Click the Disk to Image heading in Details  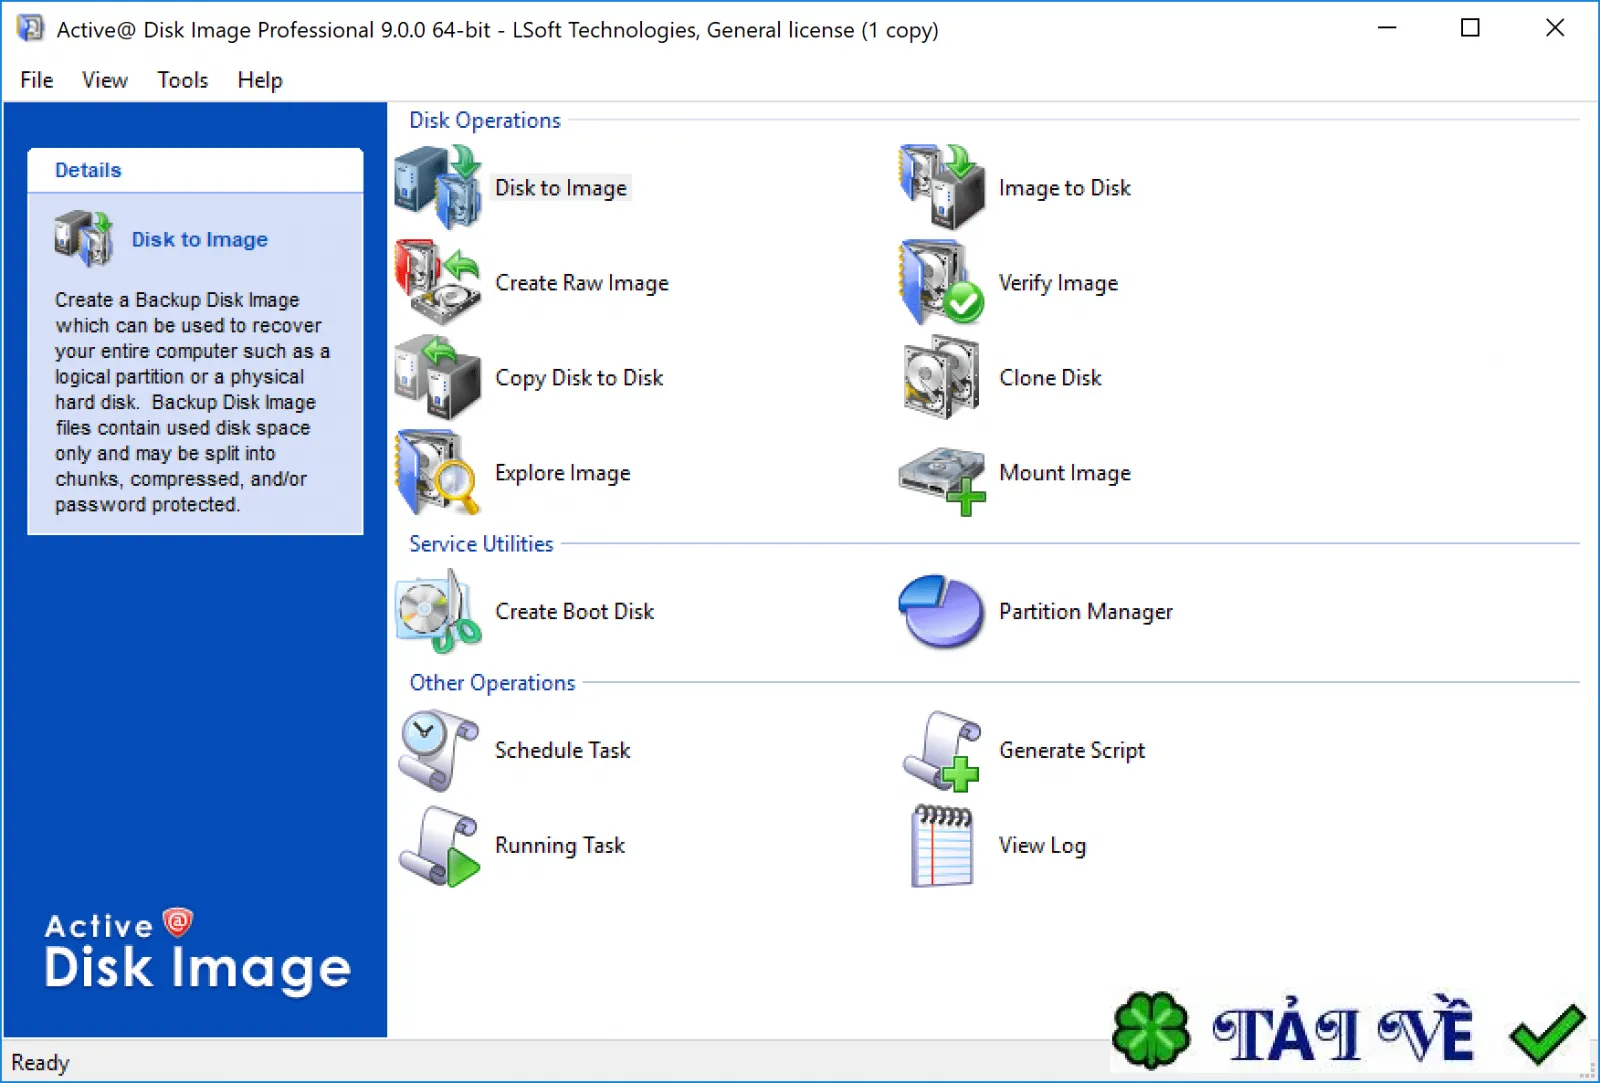pyautogui.click(x=200, y=240)
